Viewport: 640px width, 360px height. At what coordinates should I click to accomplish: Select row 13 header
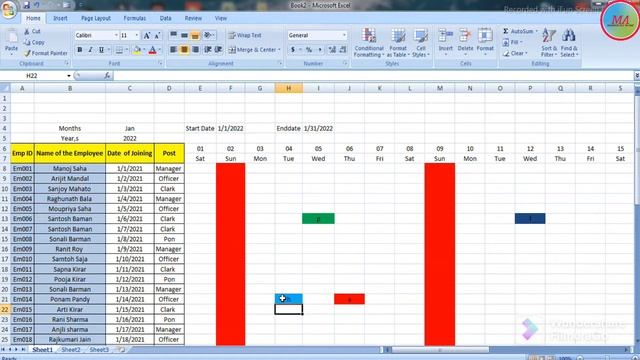5,219
